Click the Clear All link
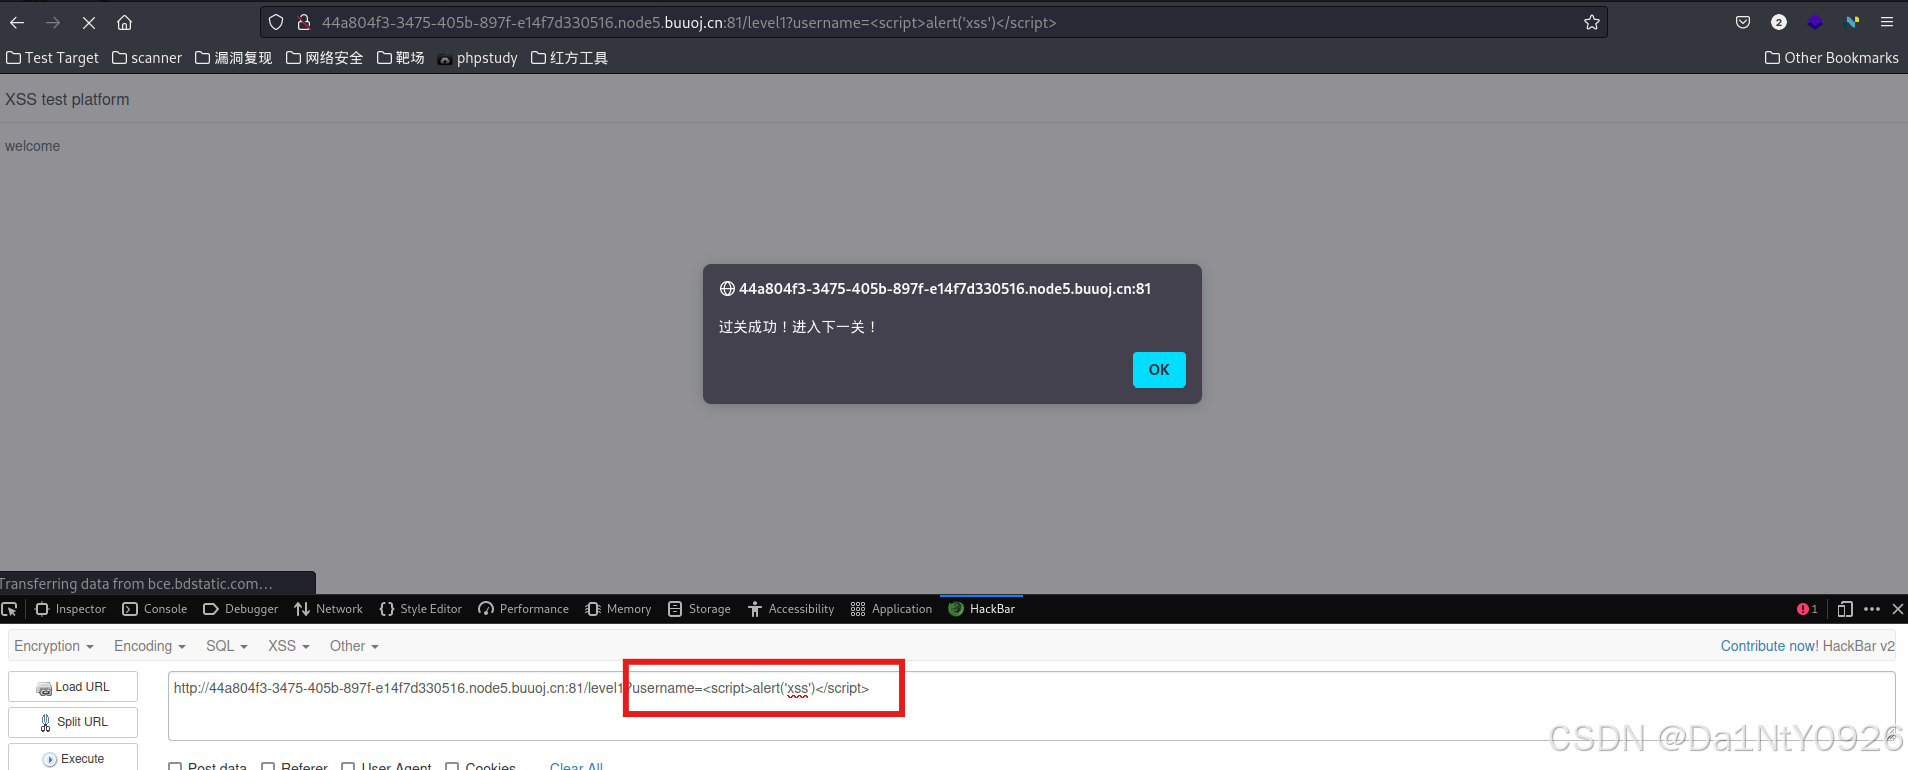 [576, 766]
